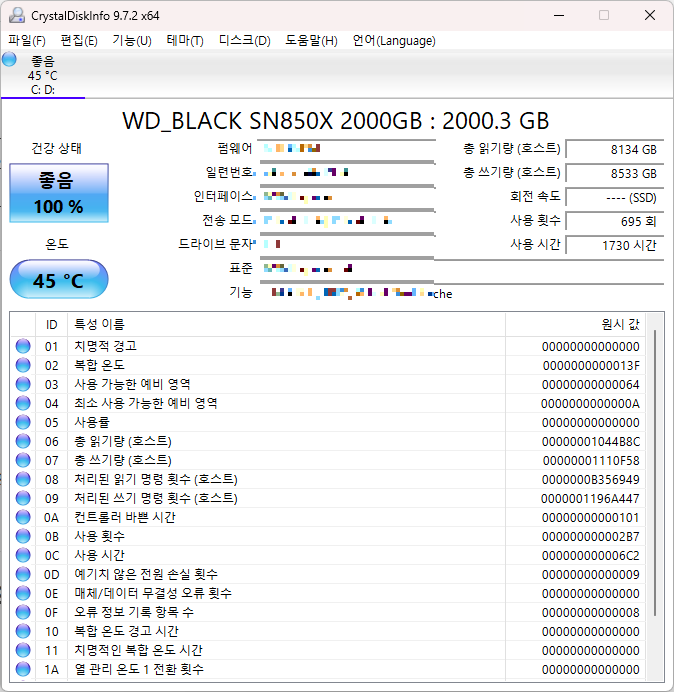
Task: Click raw value 000001196A447
Action: [x=591, y=499]
